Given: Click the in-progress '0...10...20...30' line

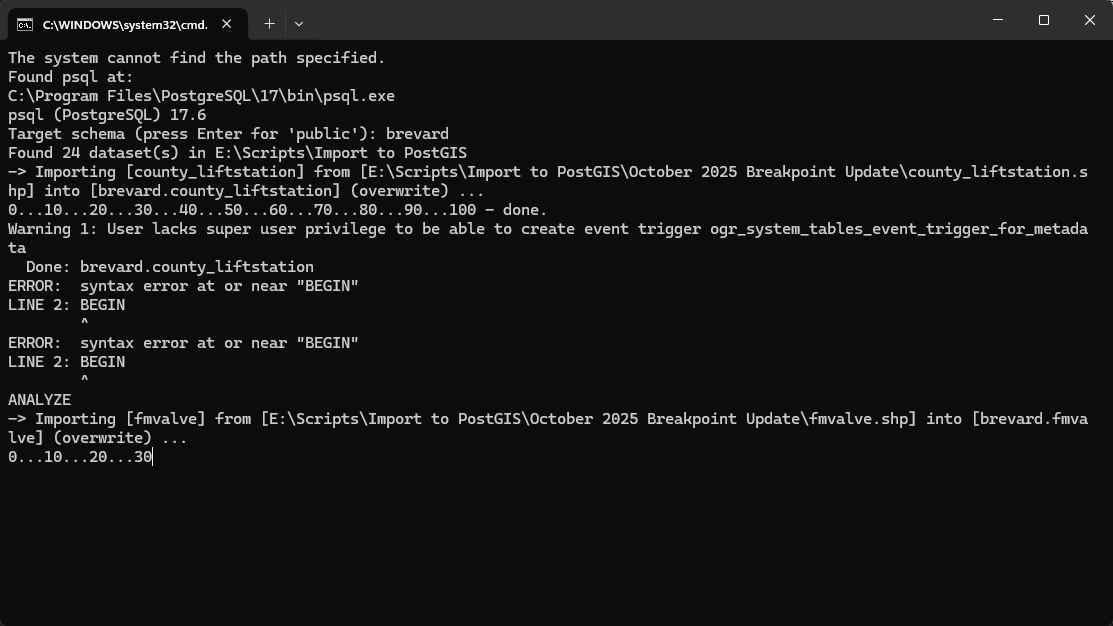Looking at the screenshot, I should coord(80,457).
